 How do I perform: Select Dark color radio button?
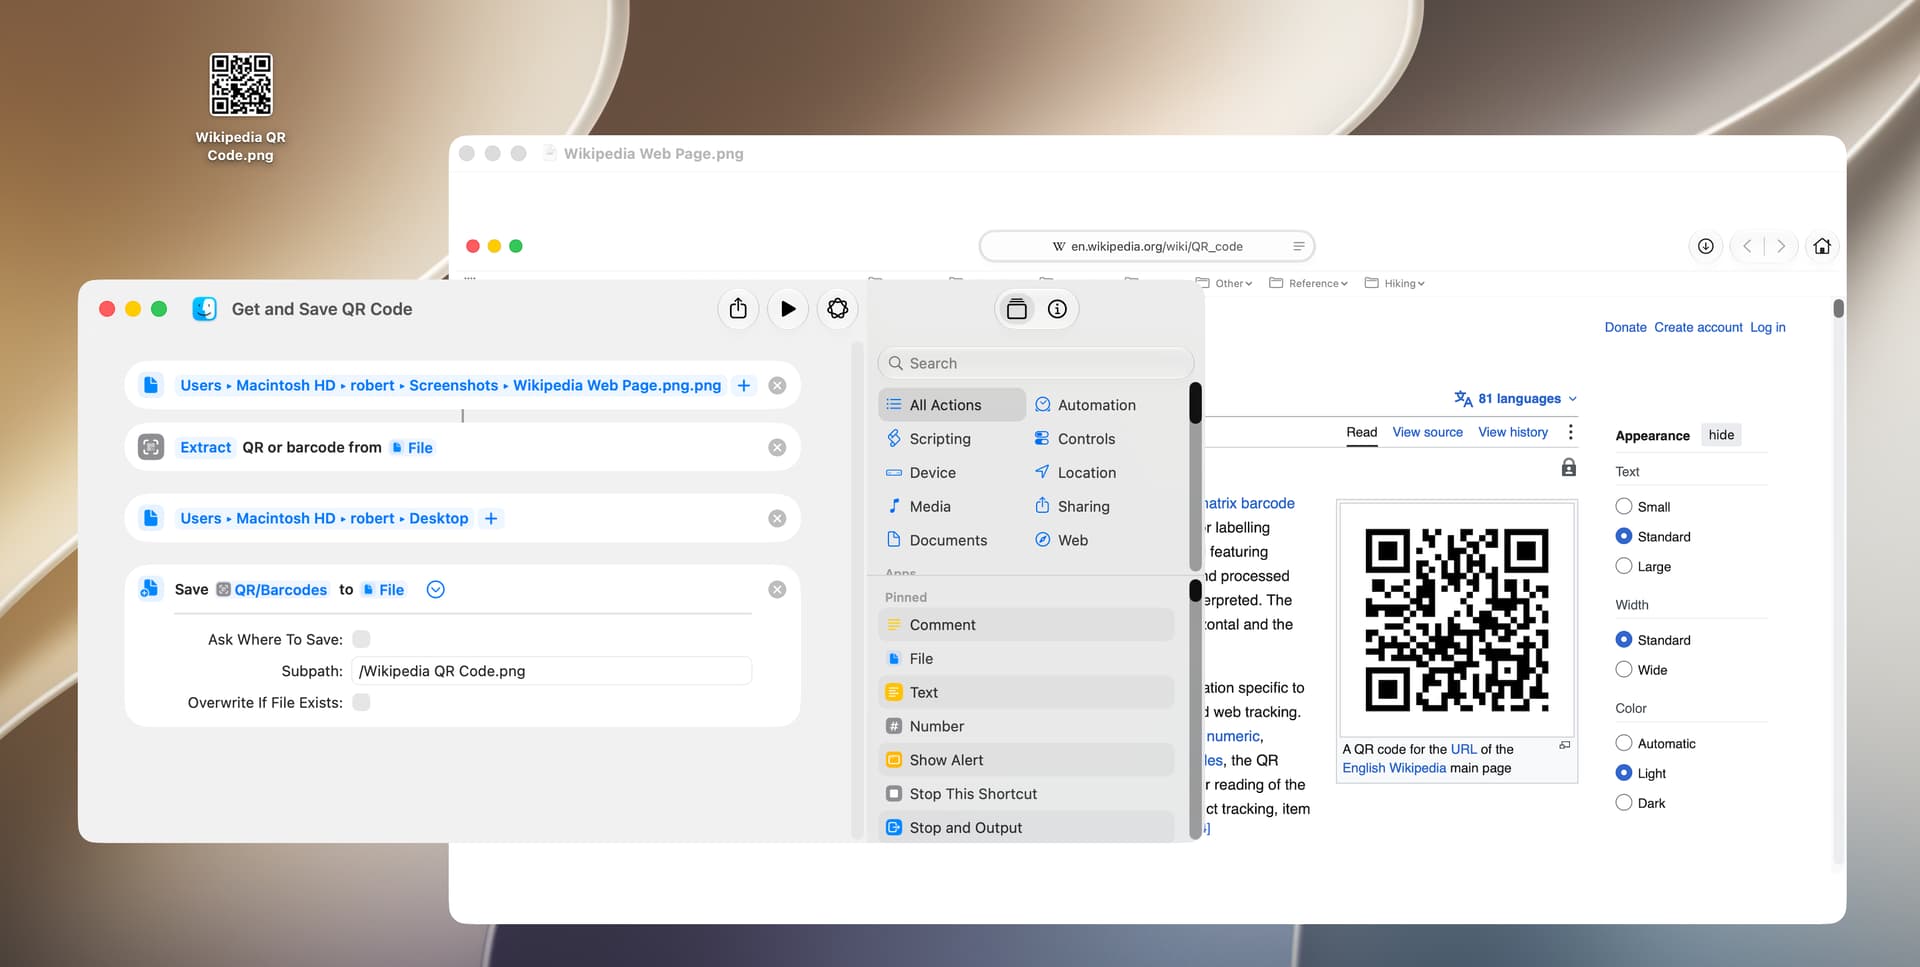1624,803
